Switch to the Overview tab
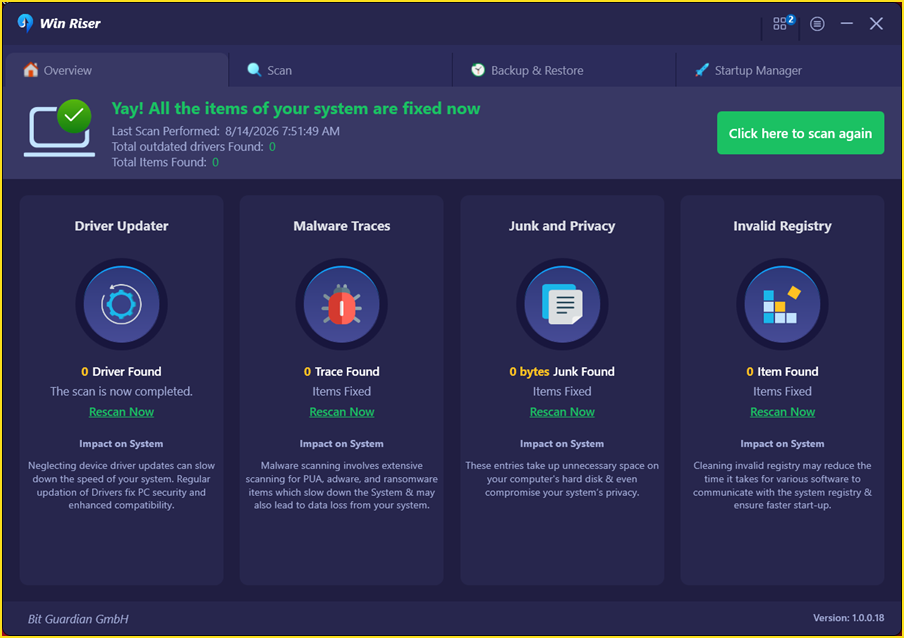Screen dimensions: 904x638 tap(116, 70)
